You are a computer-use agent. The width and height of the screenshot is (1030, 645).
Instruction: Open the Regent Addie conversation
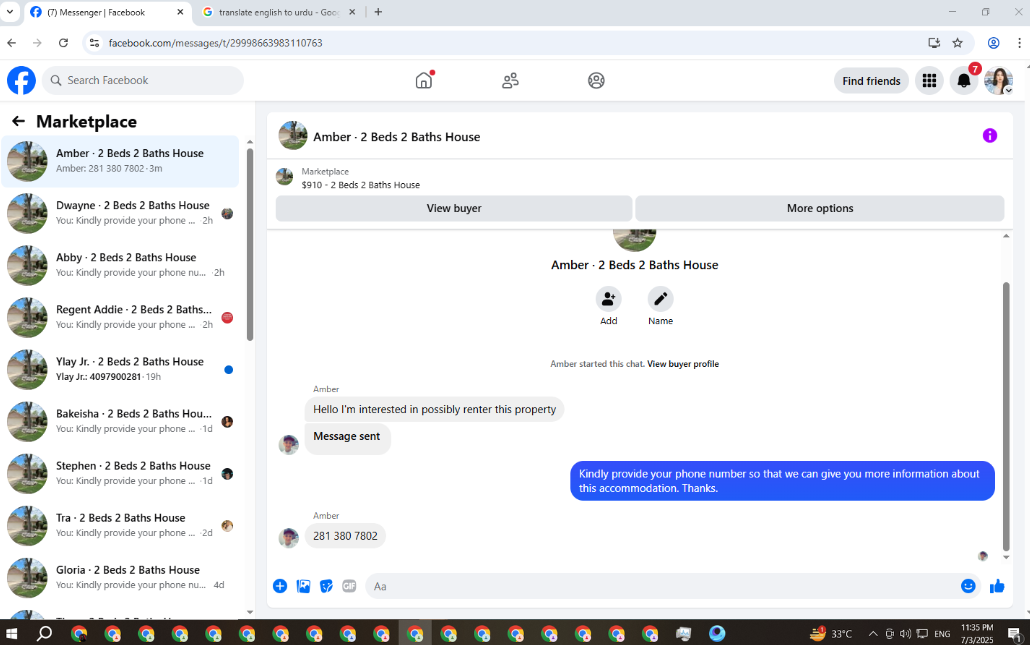click(x=120, y=317)
